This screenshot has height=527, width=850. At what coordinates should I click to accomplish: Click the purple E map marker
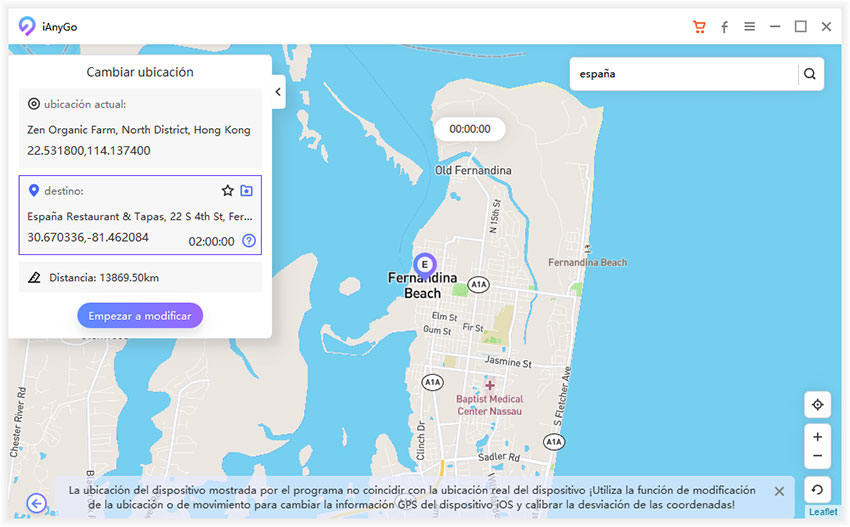(424, 264)
